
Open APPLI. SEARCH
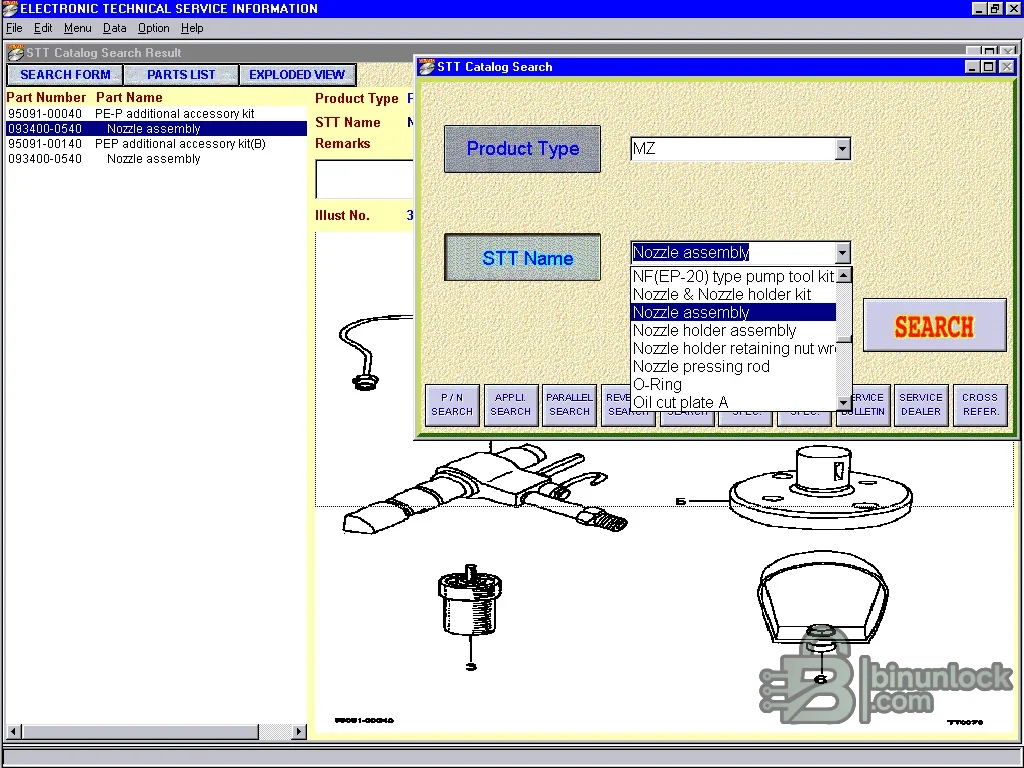click(x=511, y=405)
